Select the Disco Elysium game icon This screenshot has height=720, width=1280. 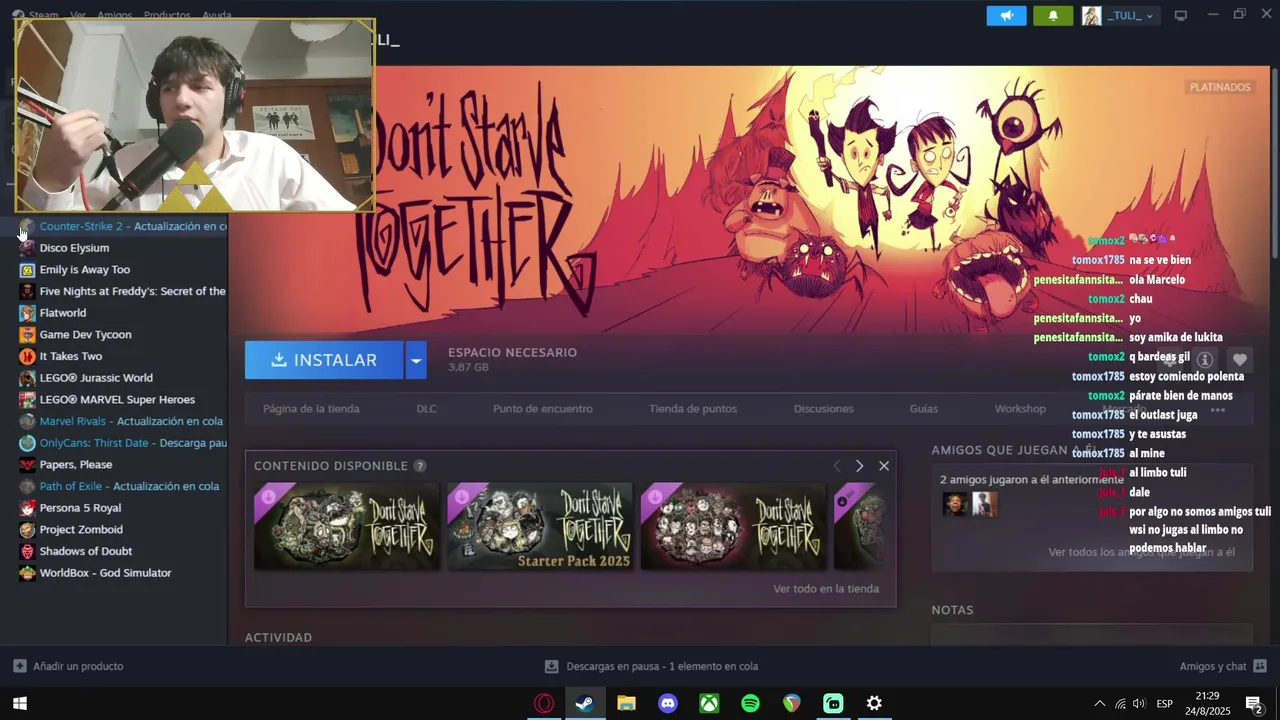[x=27, y=248]
